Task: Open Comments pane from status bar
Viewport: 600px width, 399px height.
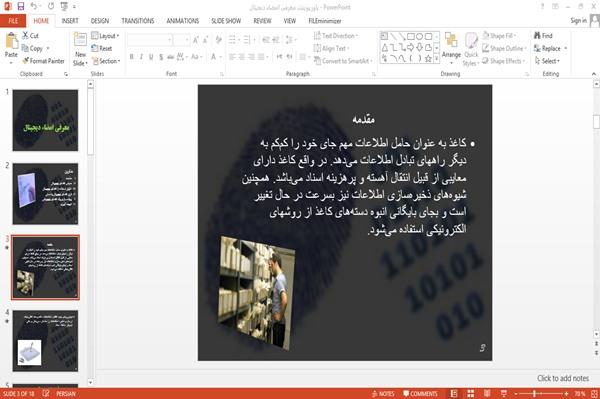Action: coord(420,394)
